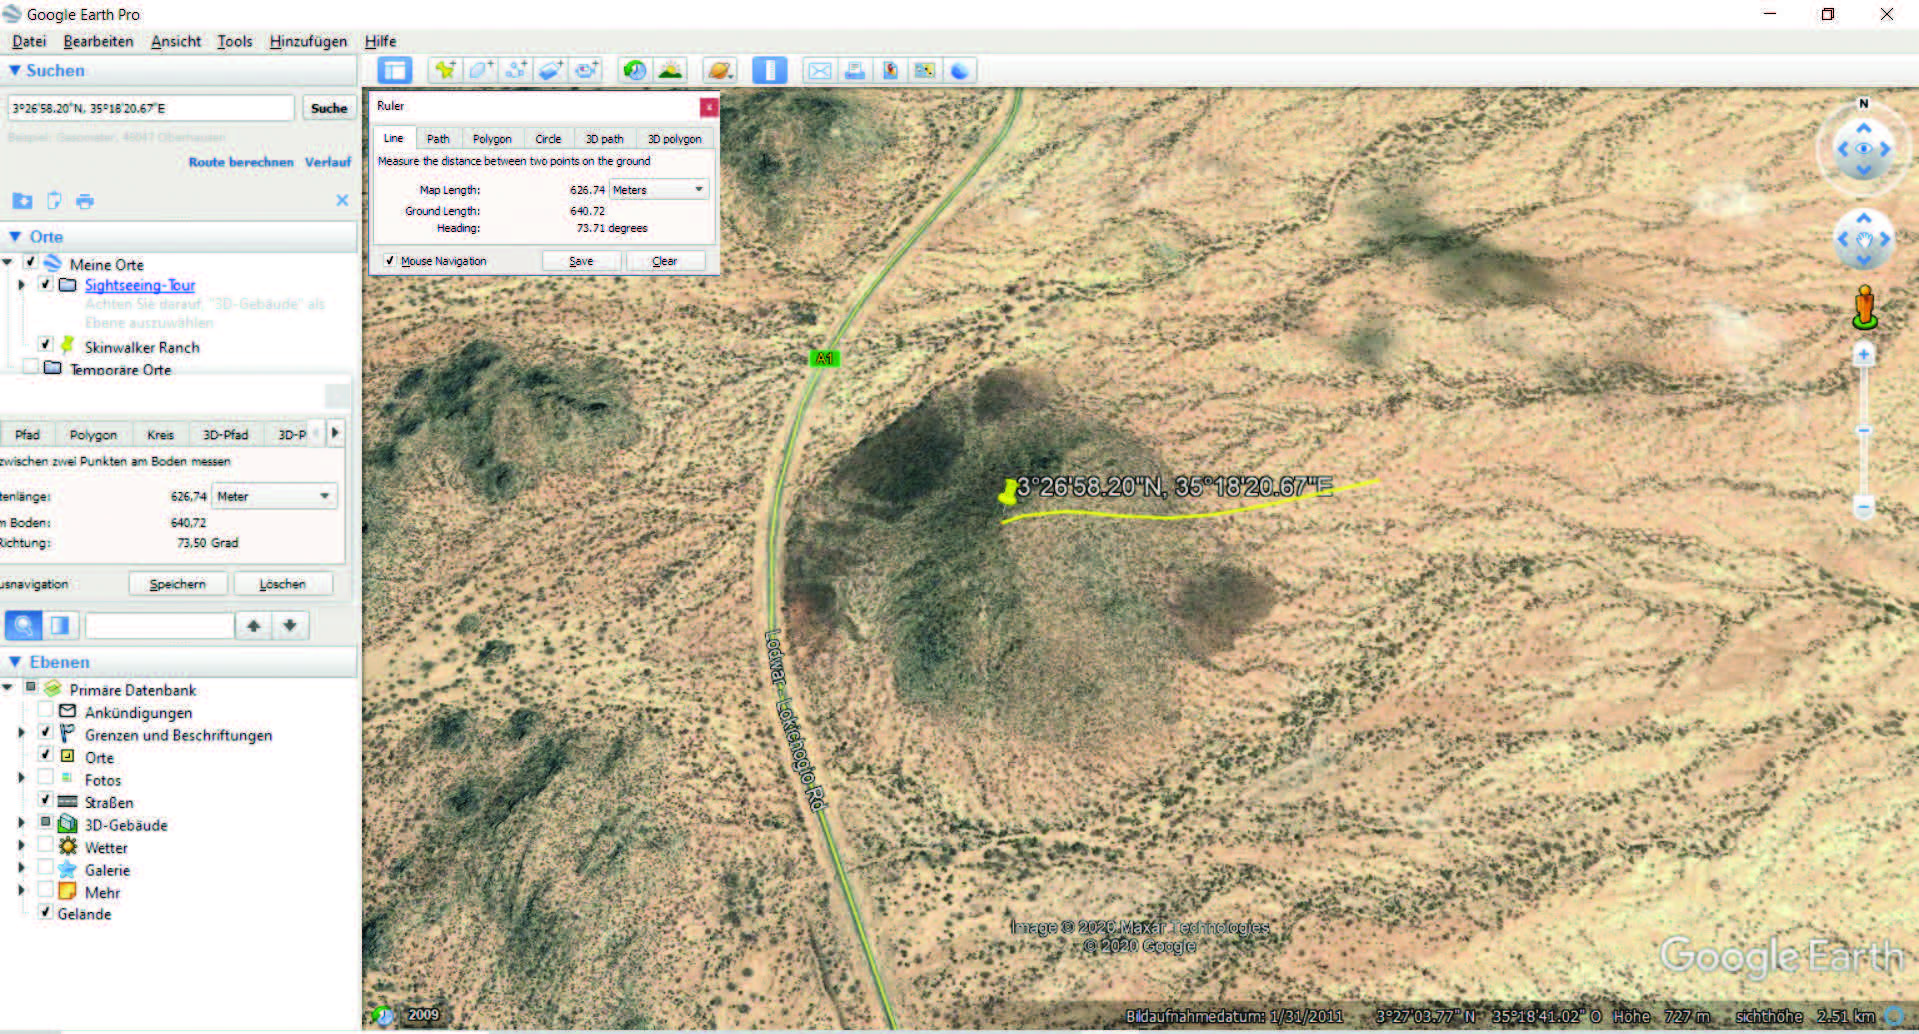1919x1034 pixels.
Task: Click the printer icon under search panel
Action: (x=85, y=201)
